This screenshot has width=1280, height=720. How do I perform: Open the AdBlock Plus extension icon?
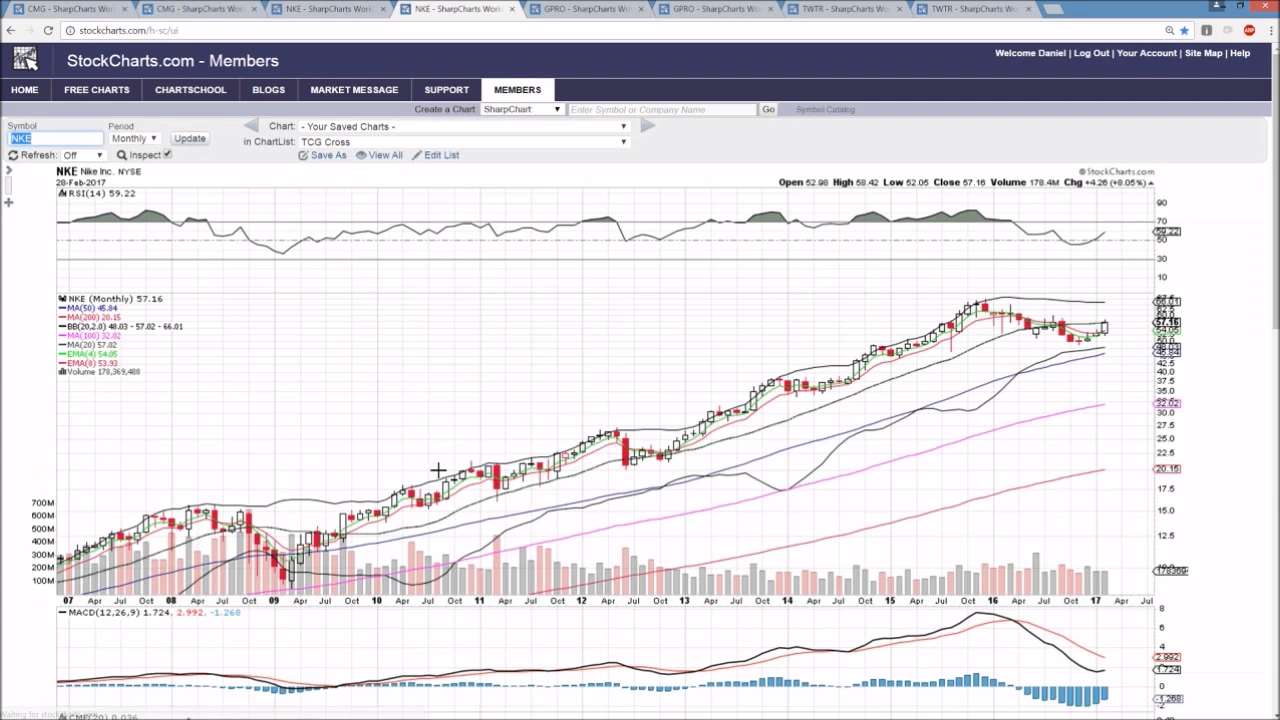point(1249,30)
